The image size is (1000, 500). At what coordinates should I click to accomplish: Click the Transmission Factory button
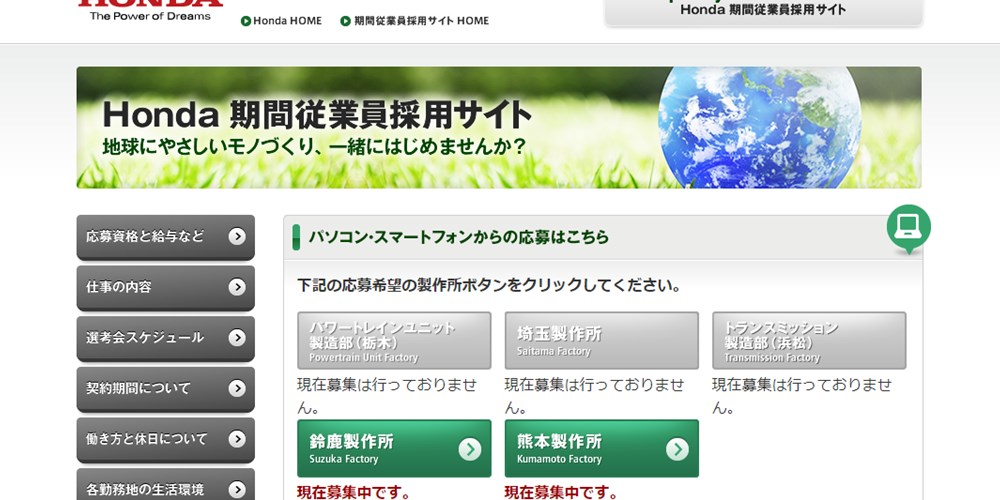(x=809, y=341)
